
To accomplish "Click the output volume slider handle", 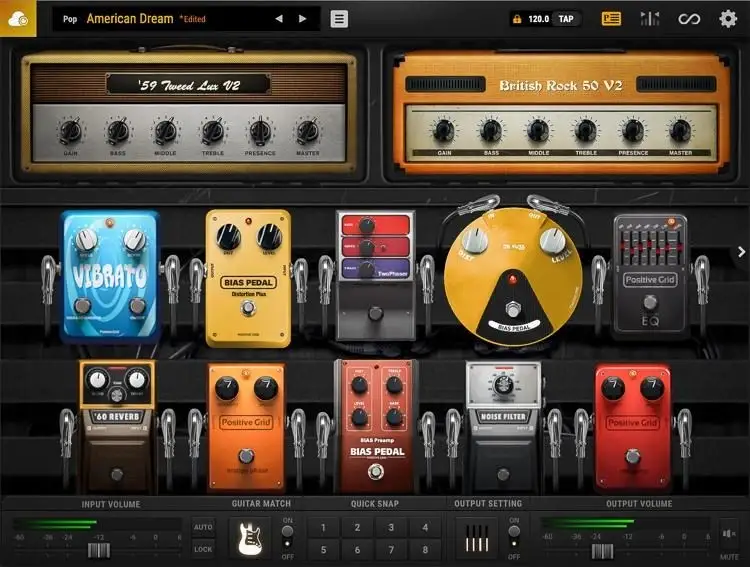I will [602, 551].
